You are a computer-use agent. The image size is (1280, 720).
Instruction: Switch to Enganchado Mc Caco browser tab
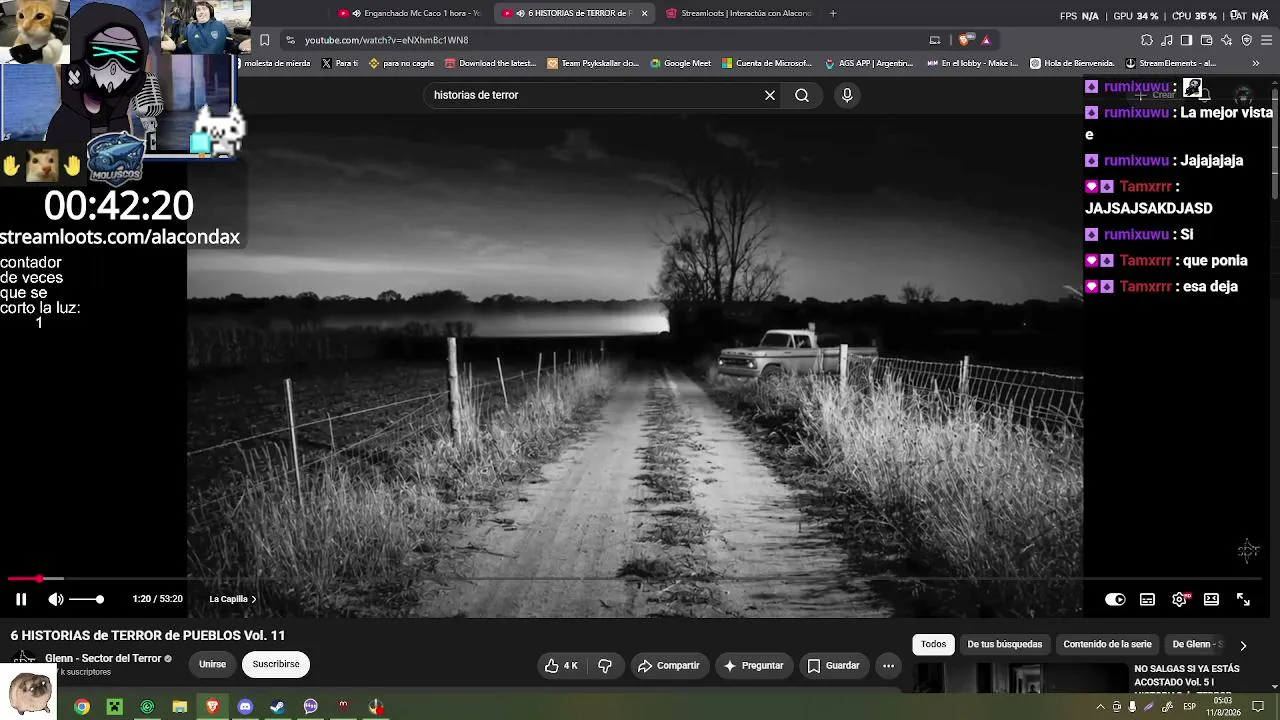click(x=410, y=13)
